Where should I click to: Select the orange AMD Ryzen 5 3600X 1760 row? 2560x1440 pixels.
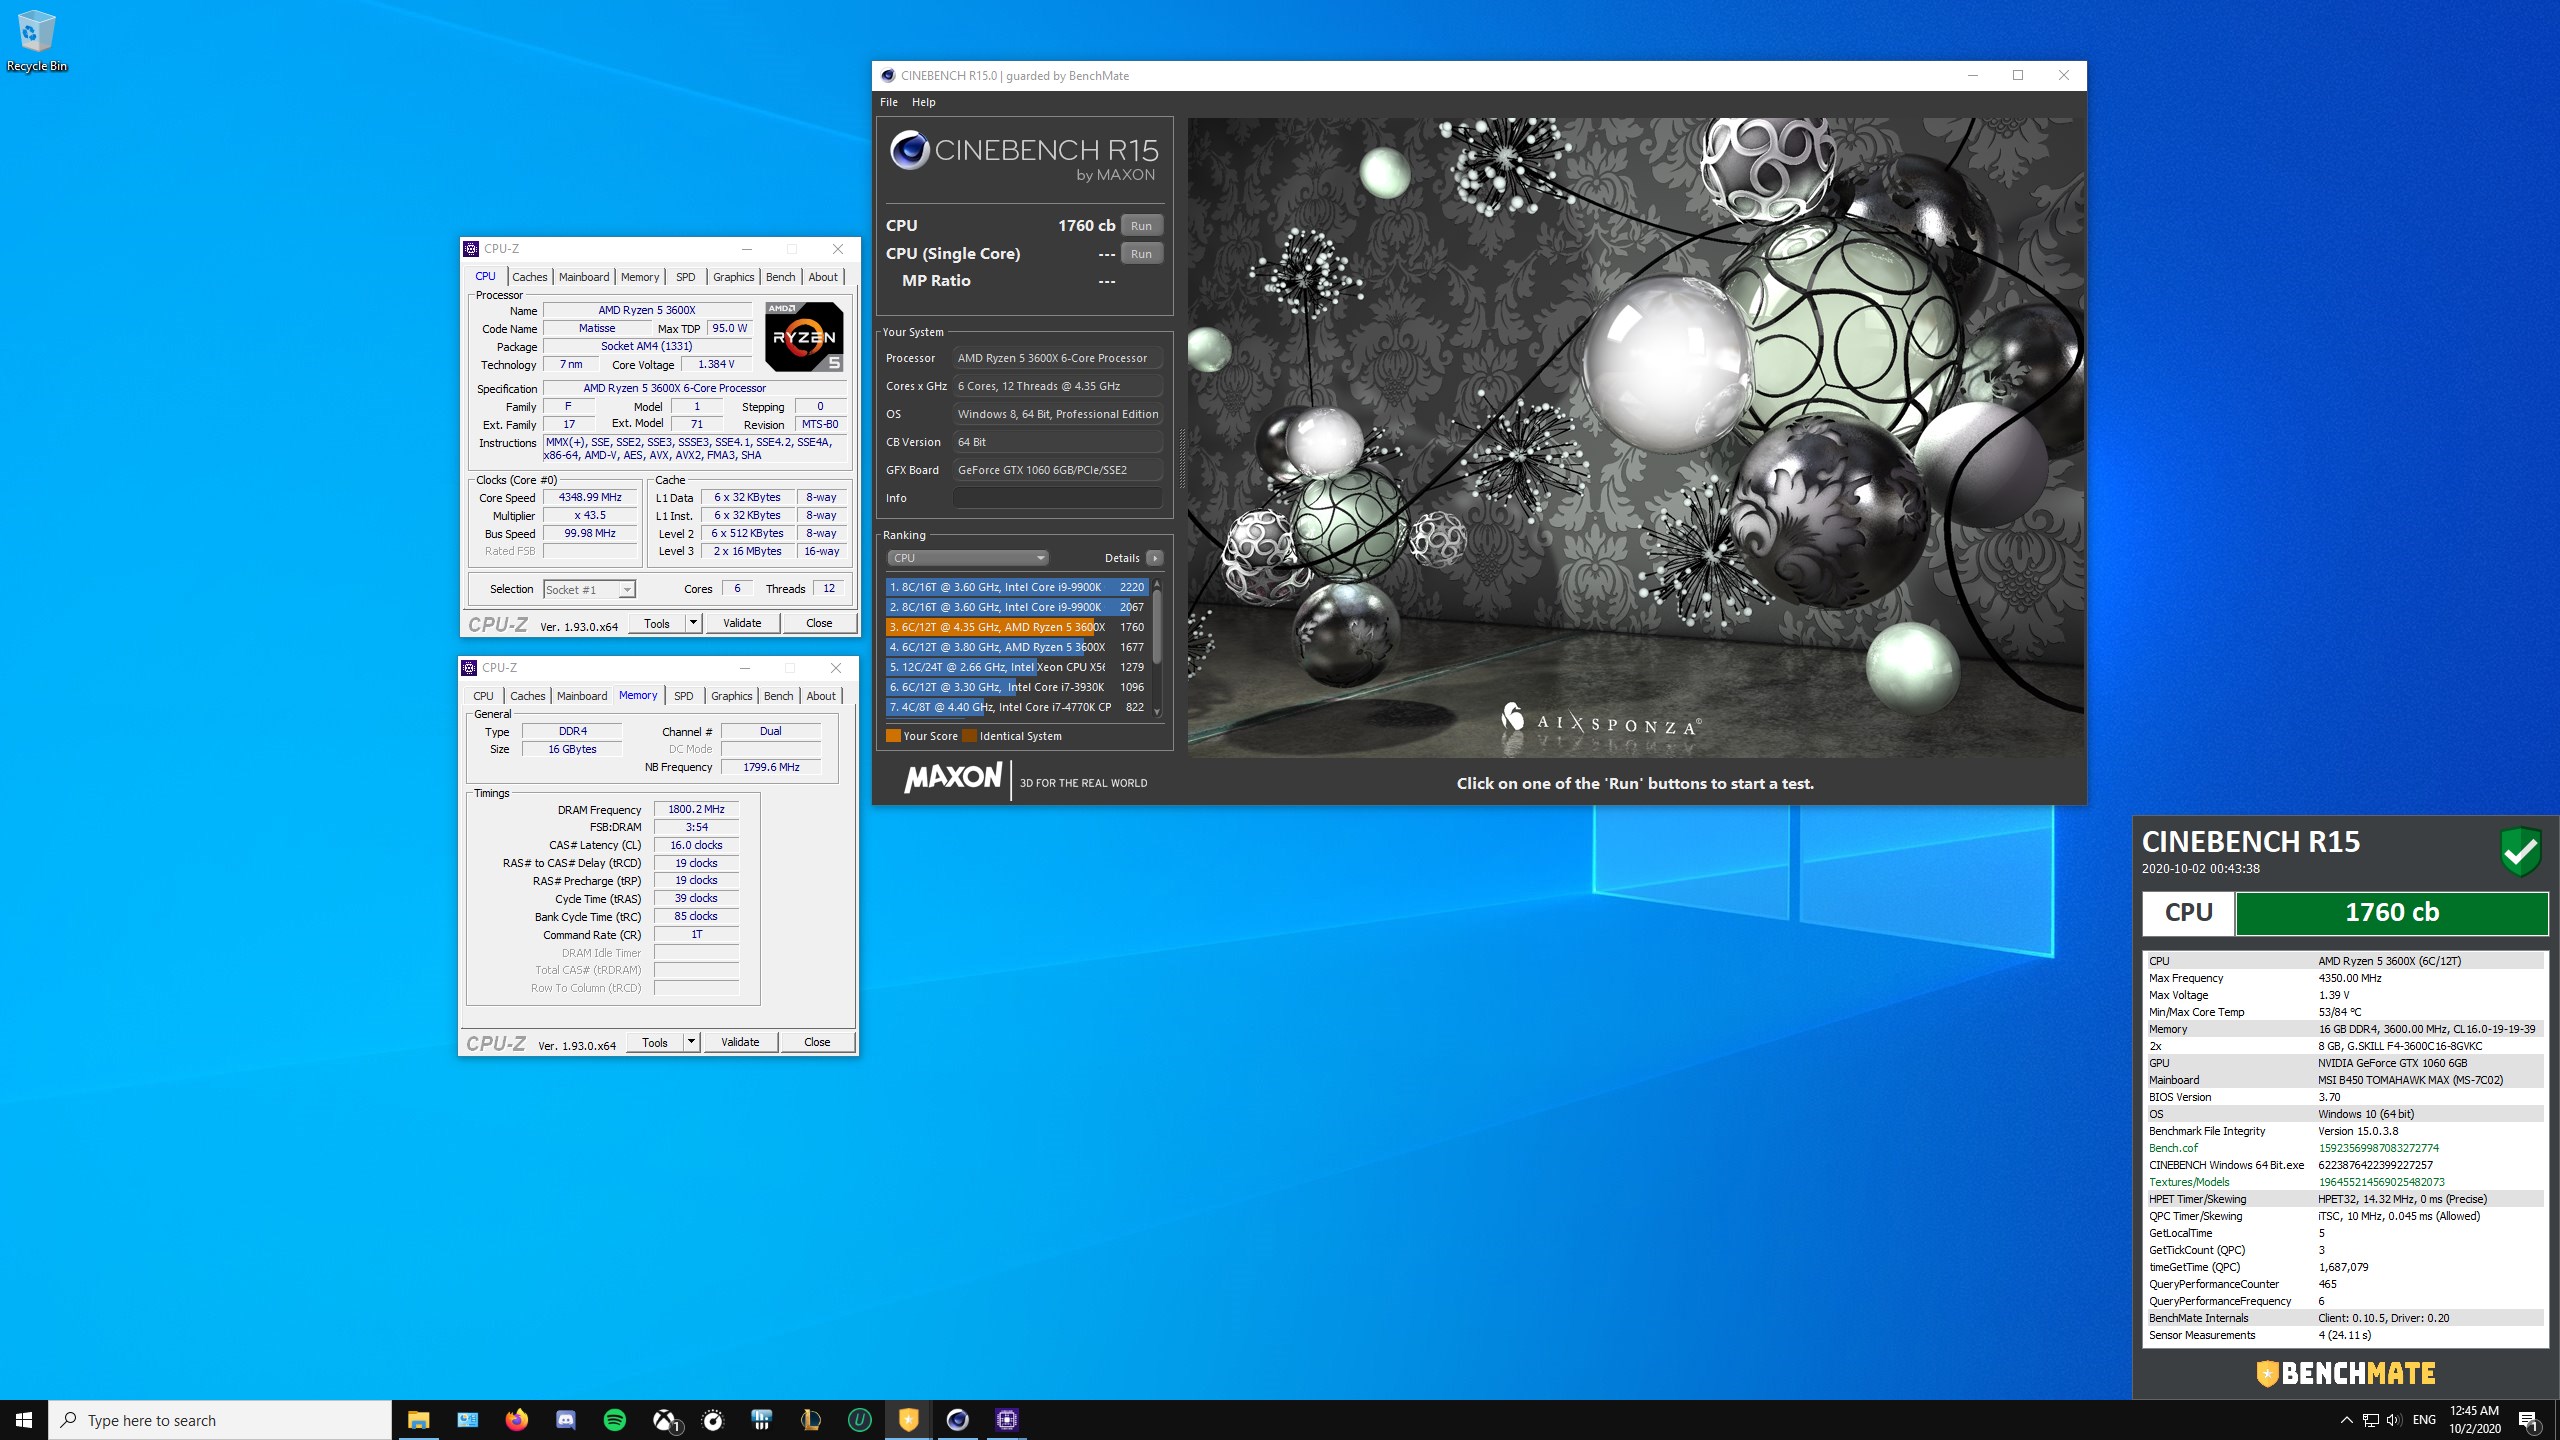pyautogui.click(x=1016, y=627)
